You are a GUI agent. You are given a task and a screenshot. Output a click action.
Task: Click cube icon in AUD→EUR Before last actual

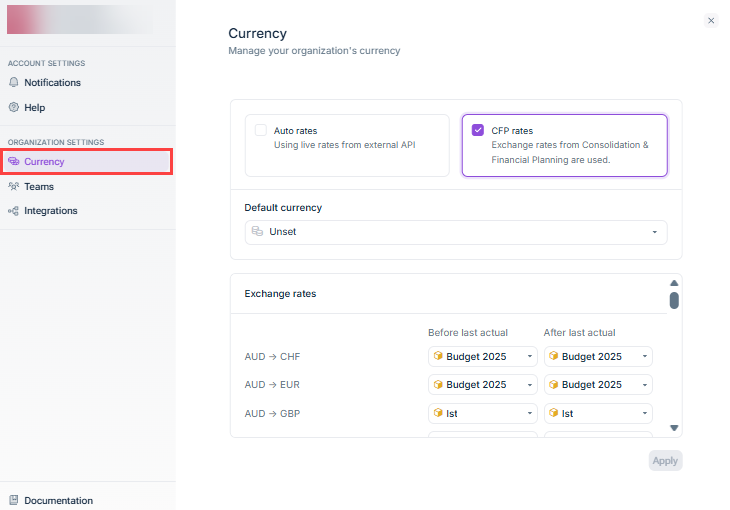pyautogui.click(x=438, y=384)
